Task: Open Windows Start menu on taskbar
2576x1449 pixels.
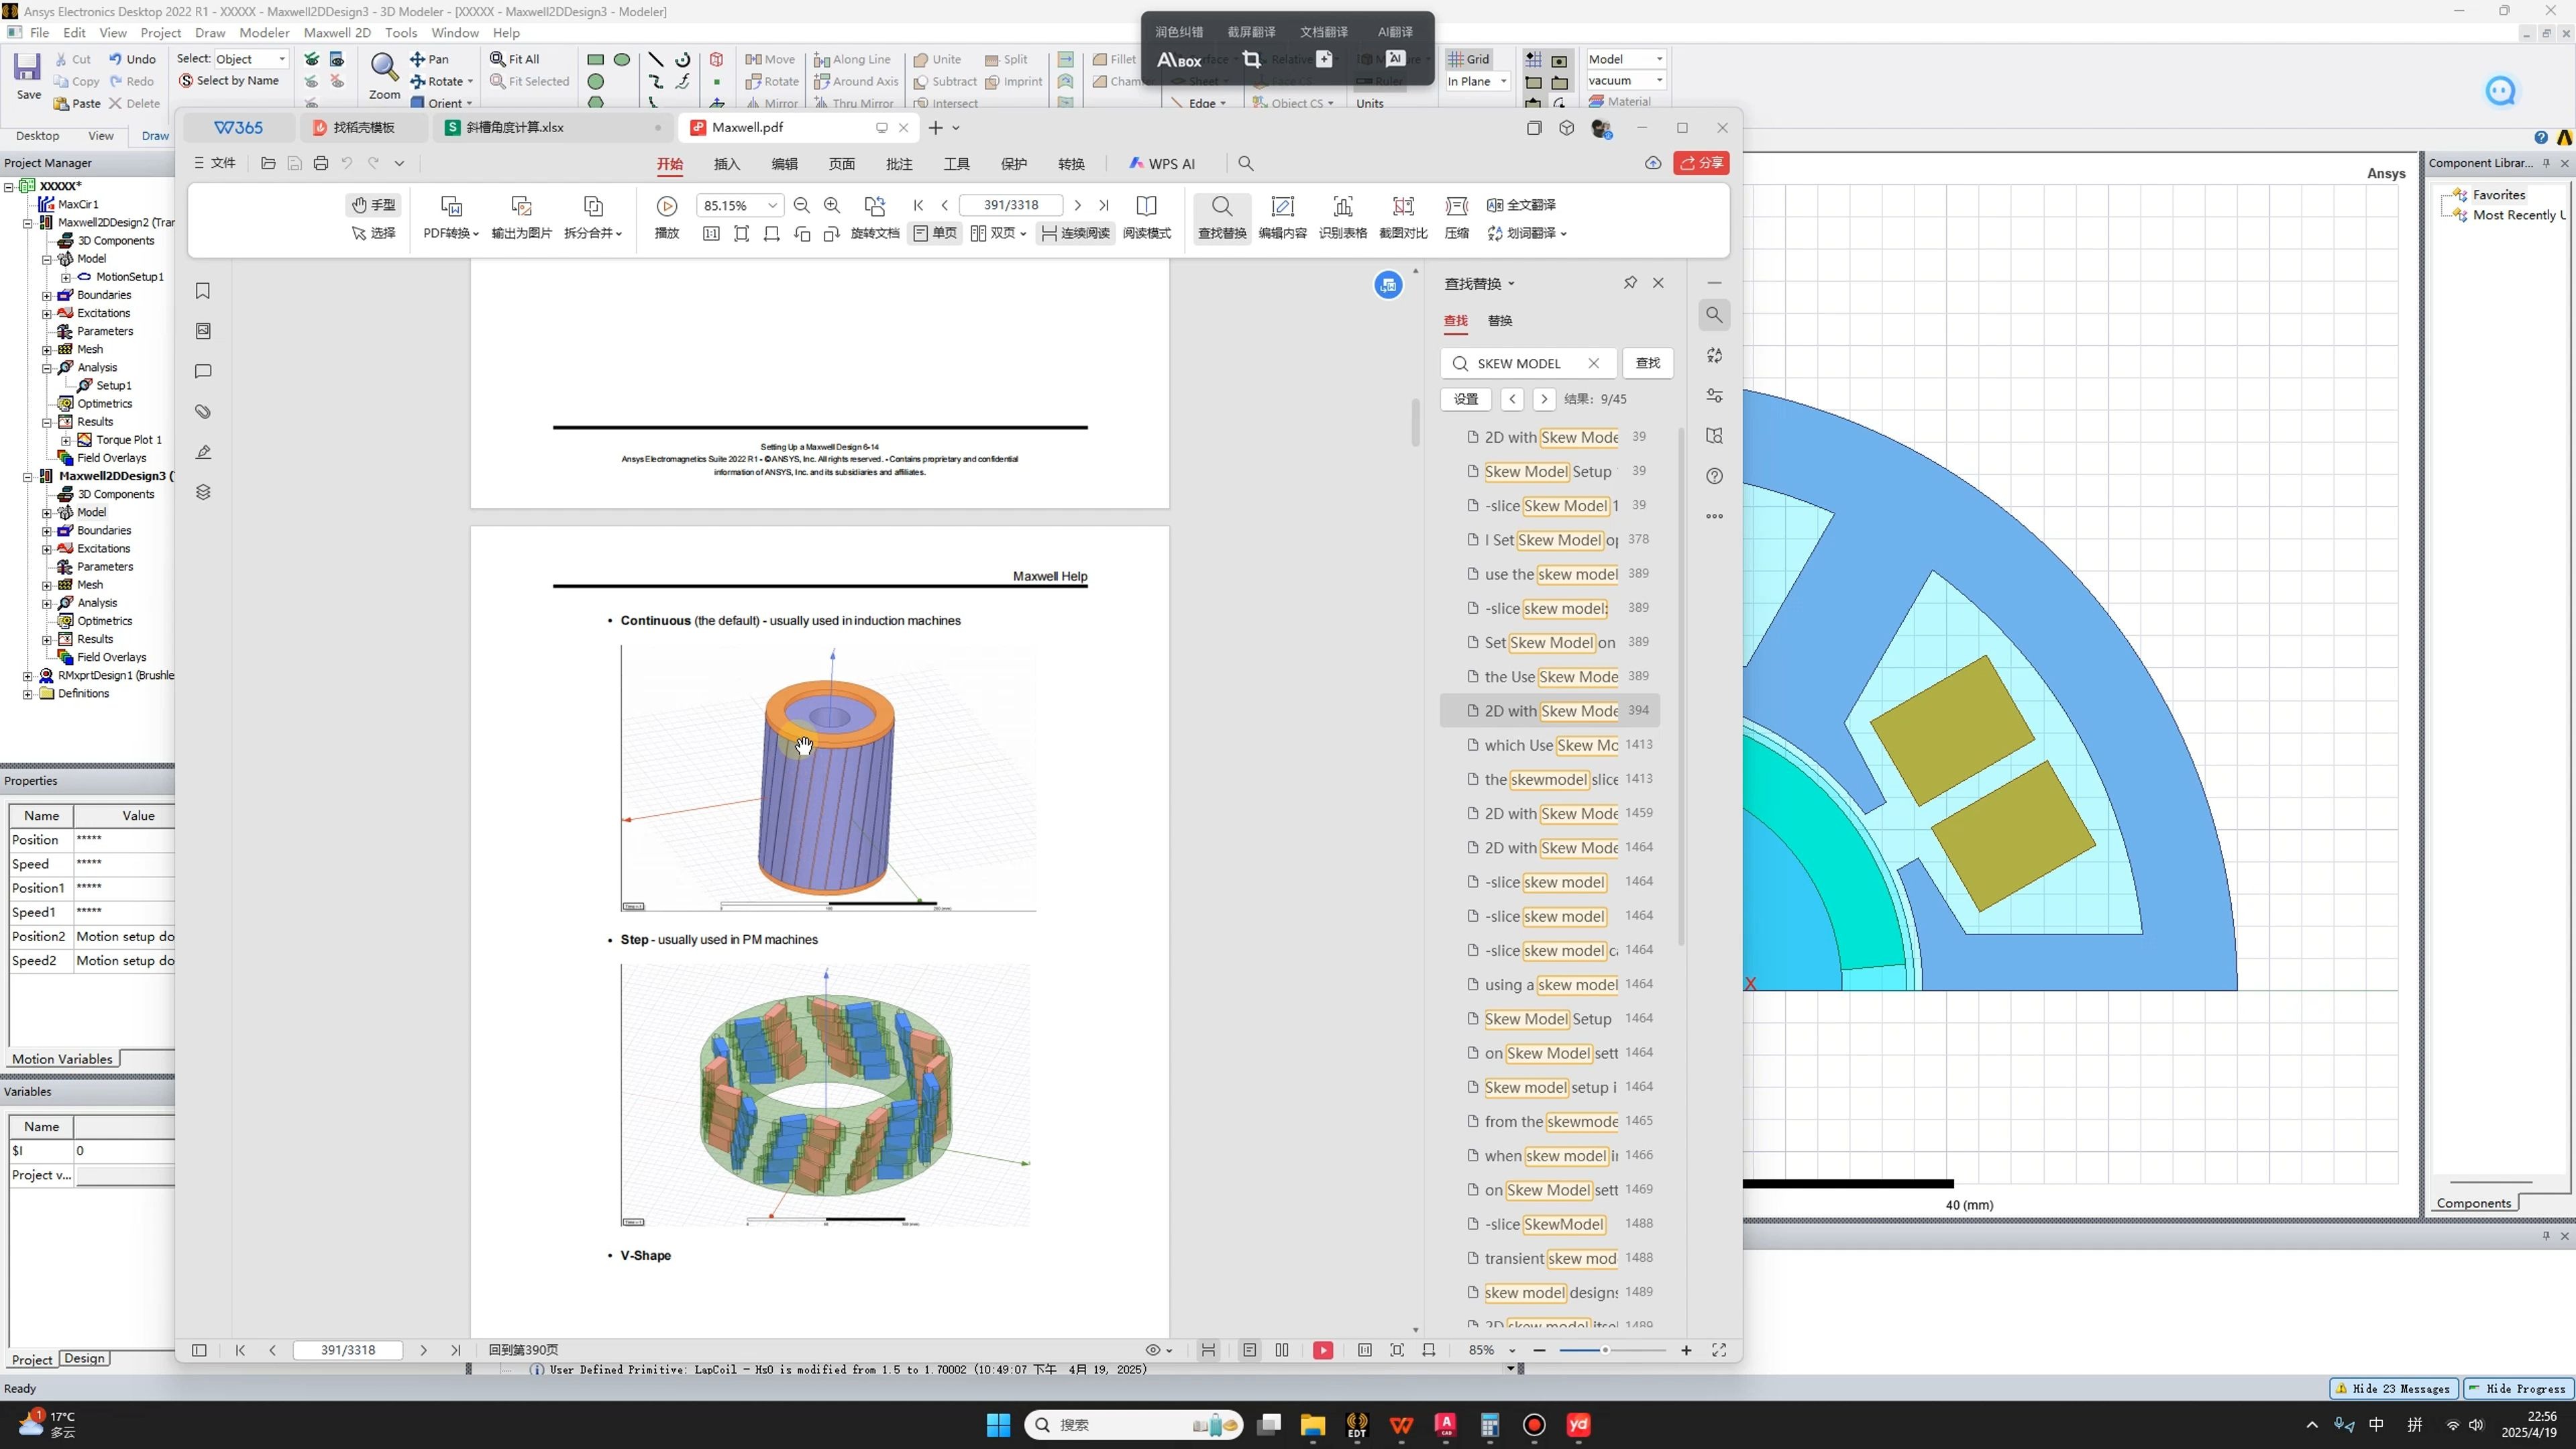Action: click(x=998, y=1425)
